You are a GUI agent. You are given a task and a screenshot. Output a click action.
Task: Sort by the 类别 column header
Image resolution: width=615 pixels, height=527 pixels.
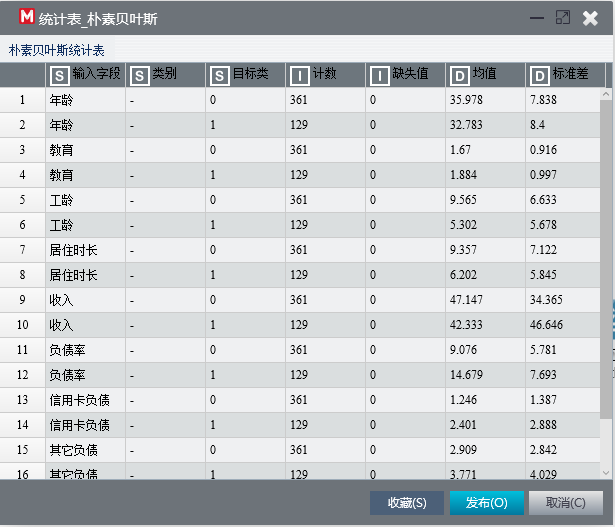pyautogui.click(x=166, y=75)
